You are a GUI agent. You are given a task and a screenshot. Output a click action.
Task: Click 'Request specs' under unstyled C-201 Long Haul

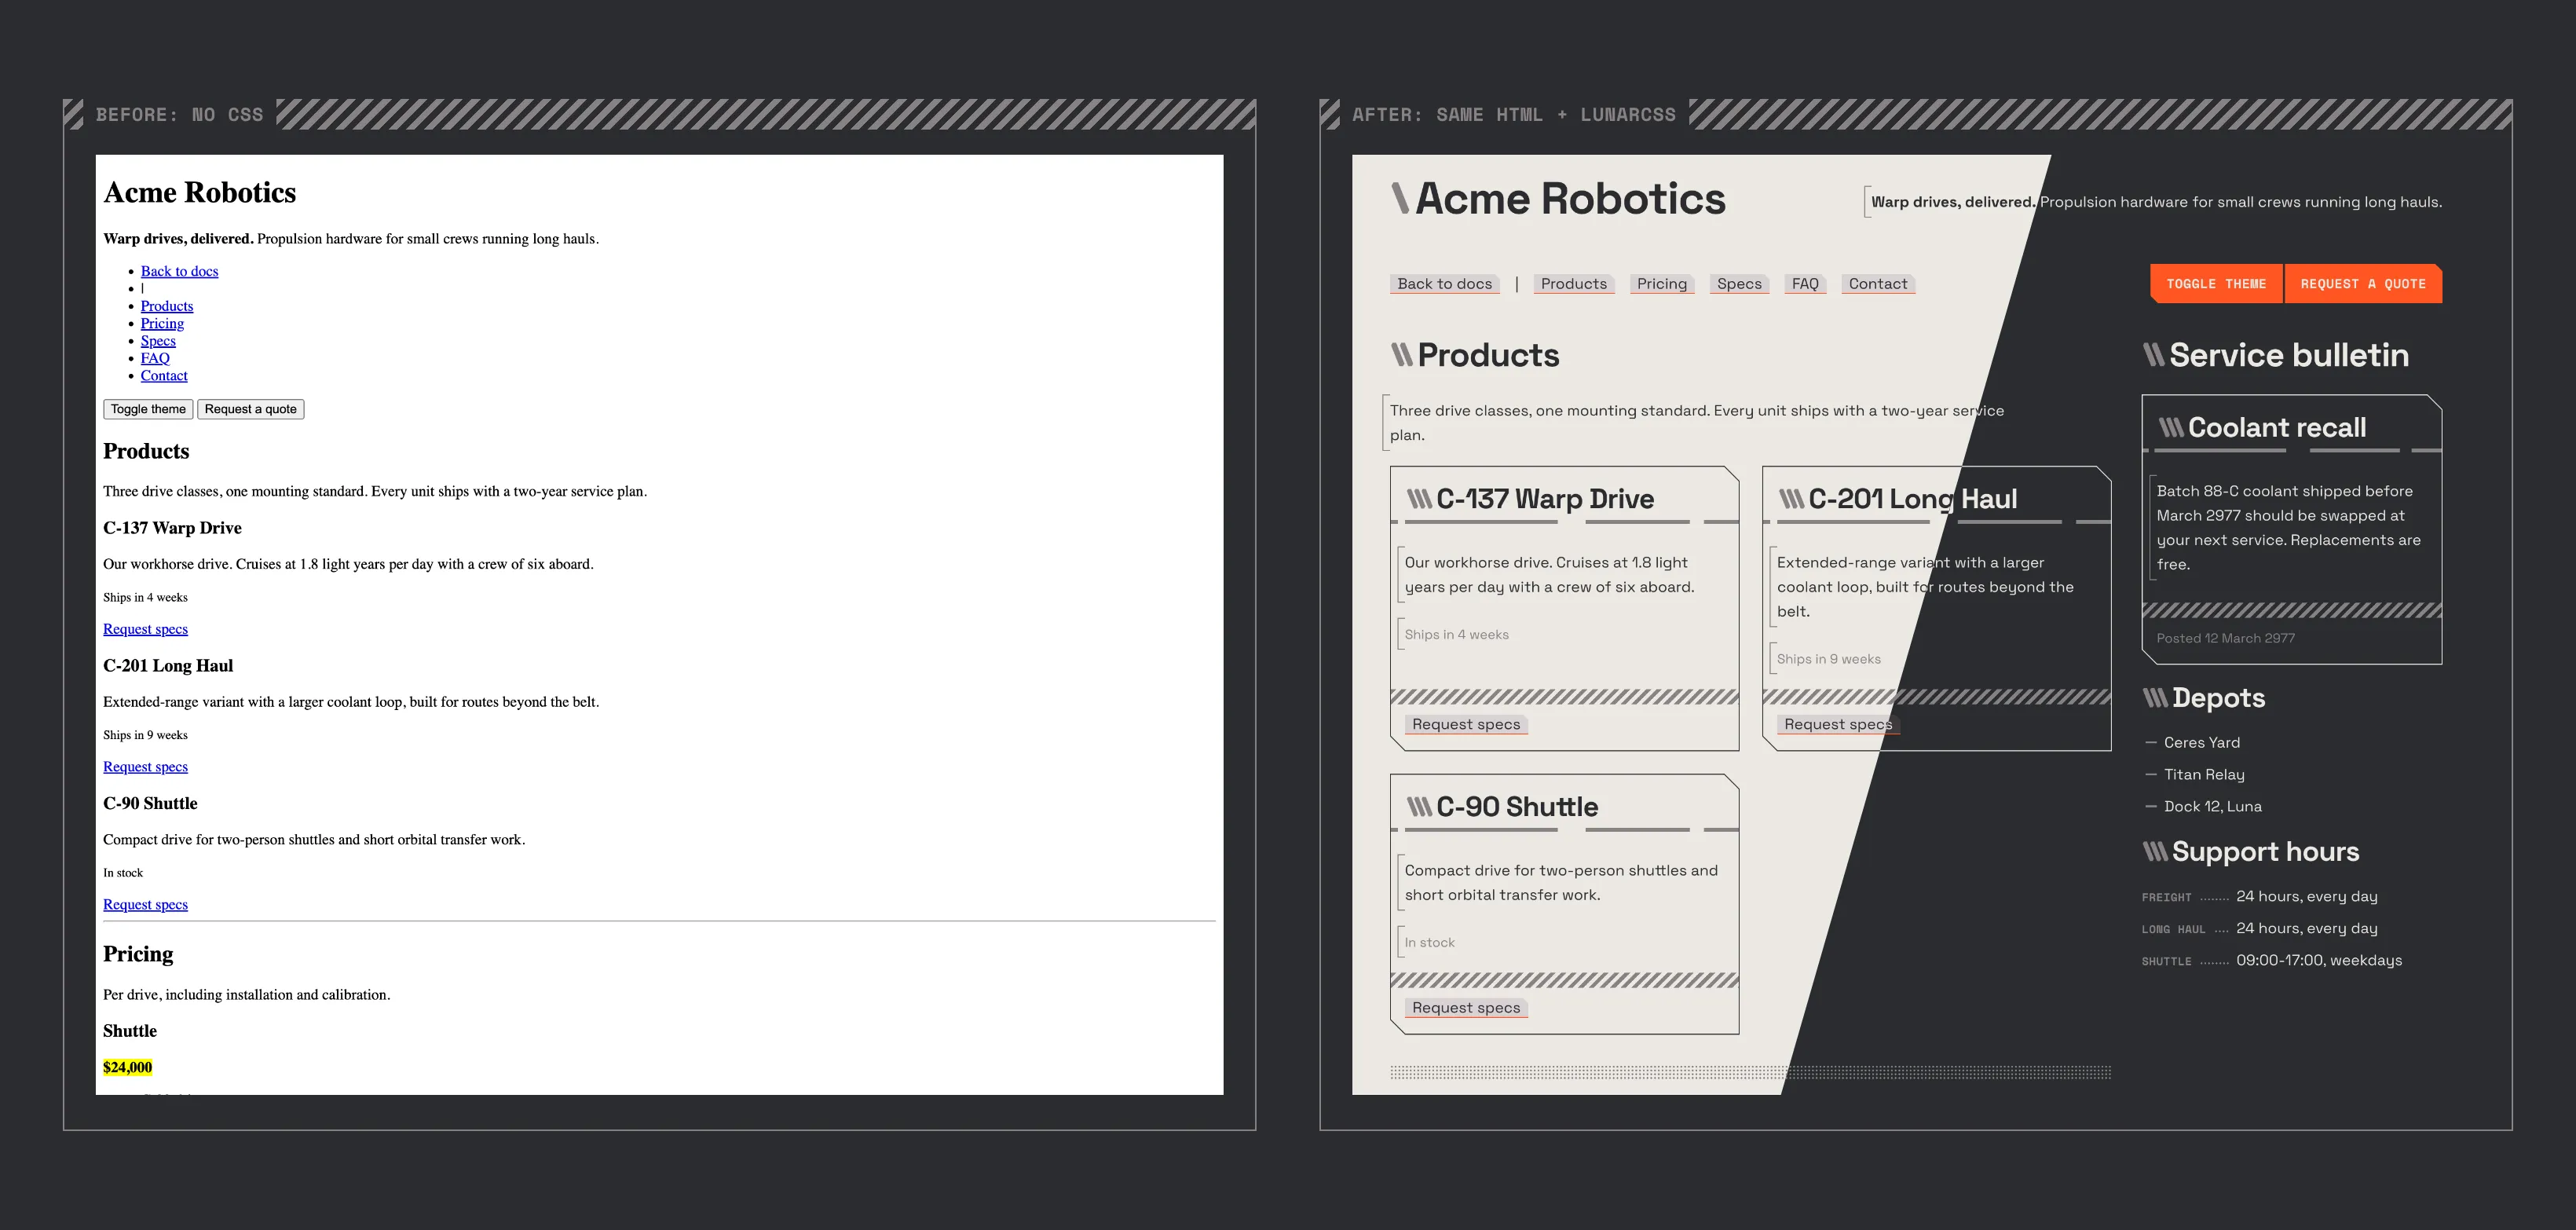point(145,767)
